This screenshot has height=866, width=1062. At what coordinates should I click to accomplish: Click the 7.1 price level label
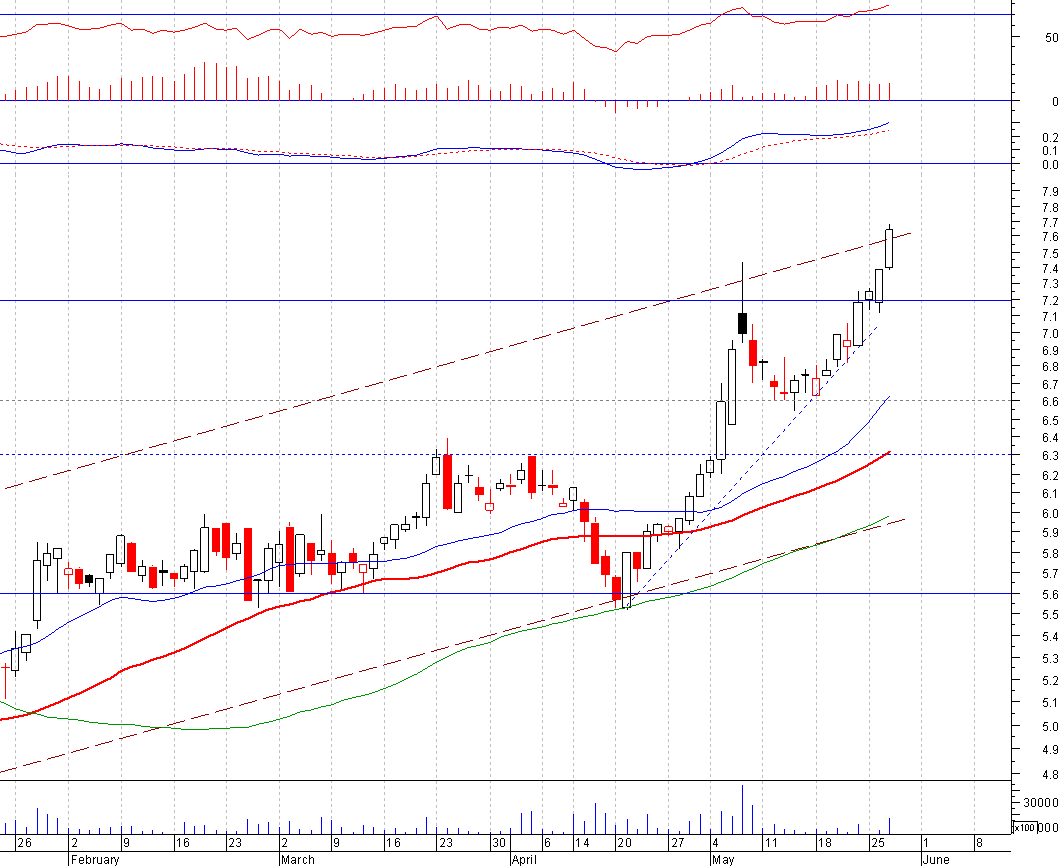click(1050, 317)
